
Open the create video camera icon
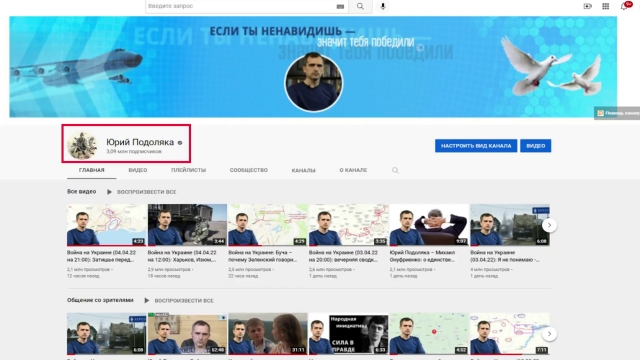[587, 6]
